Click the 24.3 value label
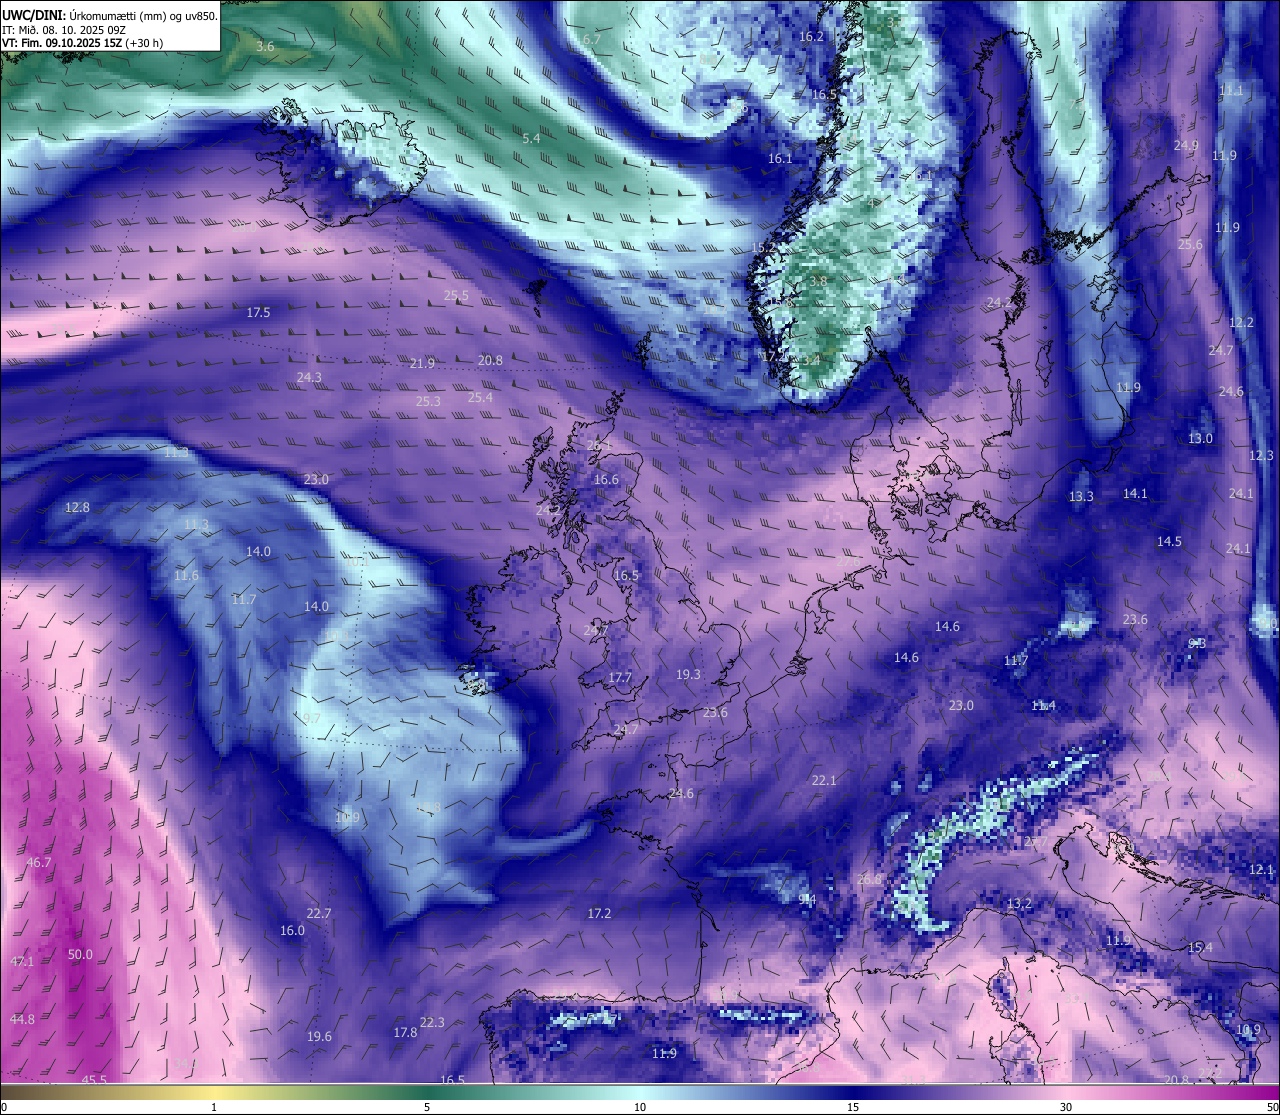The width and height of the screenshot is (1280, 1115). (x=309, y=377)
